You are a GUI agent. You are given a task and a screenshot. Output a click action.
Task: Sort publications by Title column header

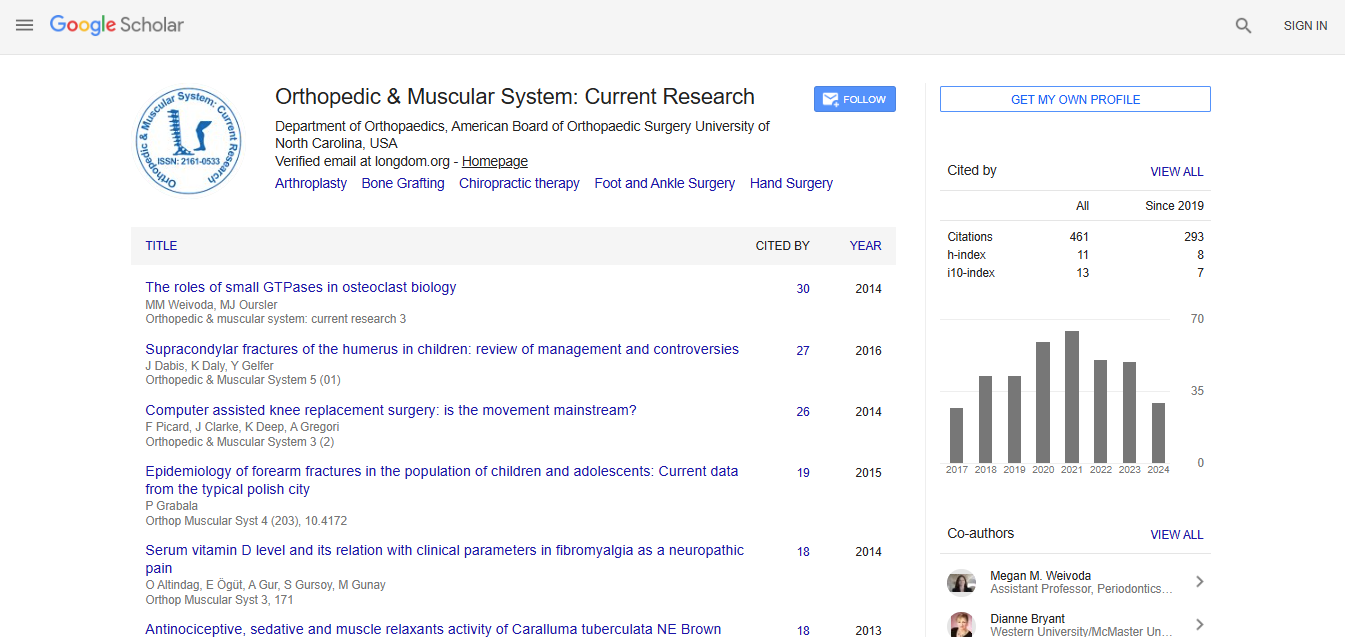click(161, 246)
